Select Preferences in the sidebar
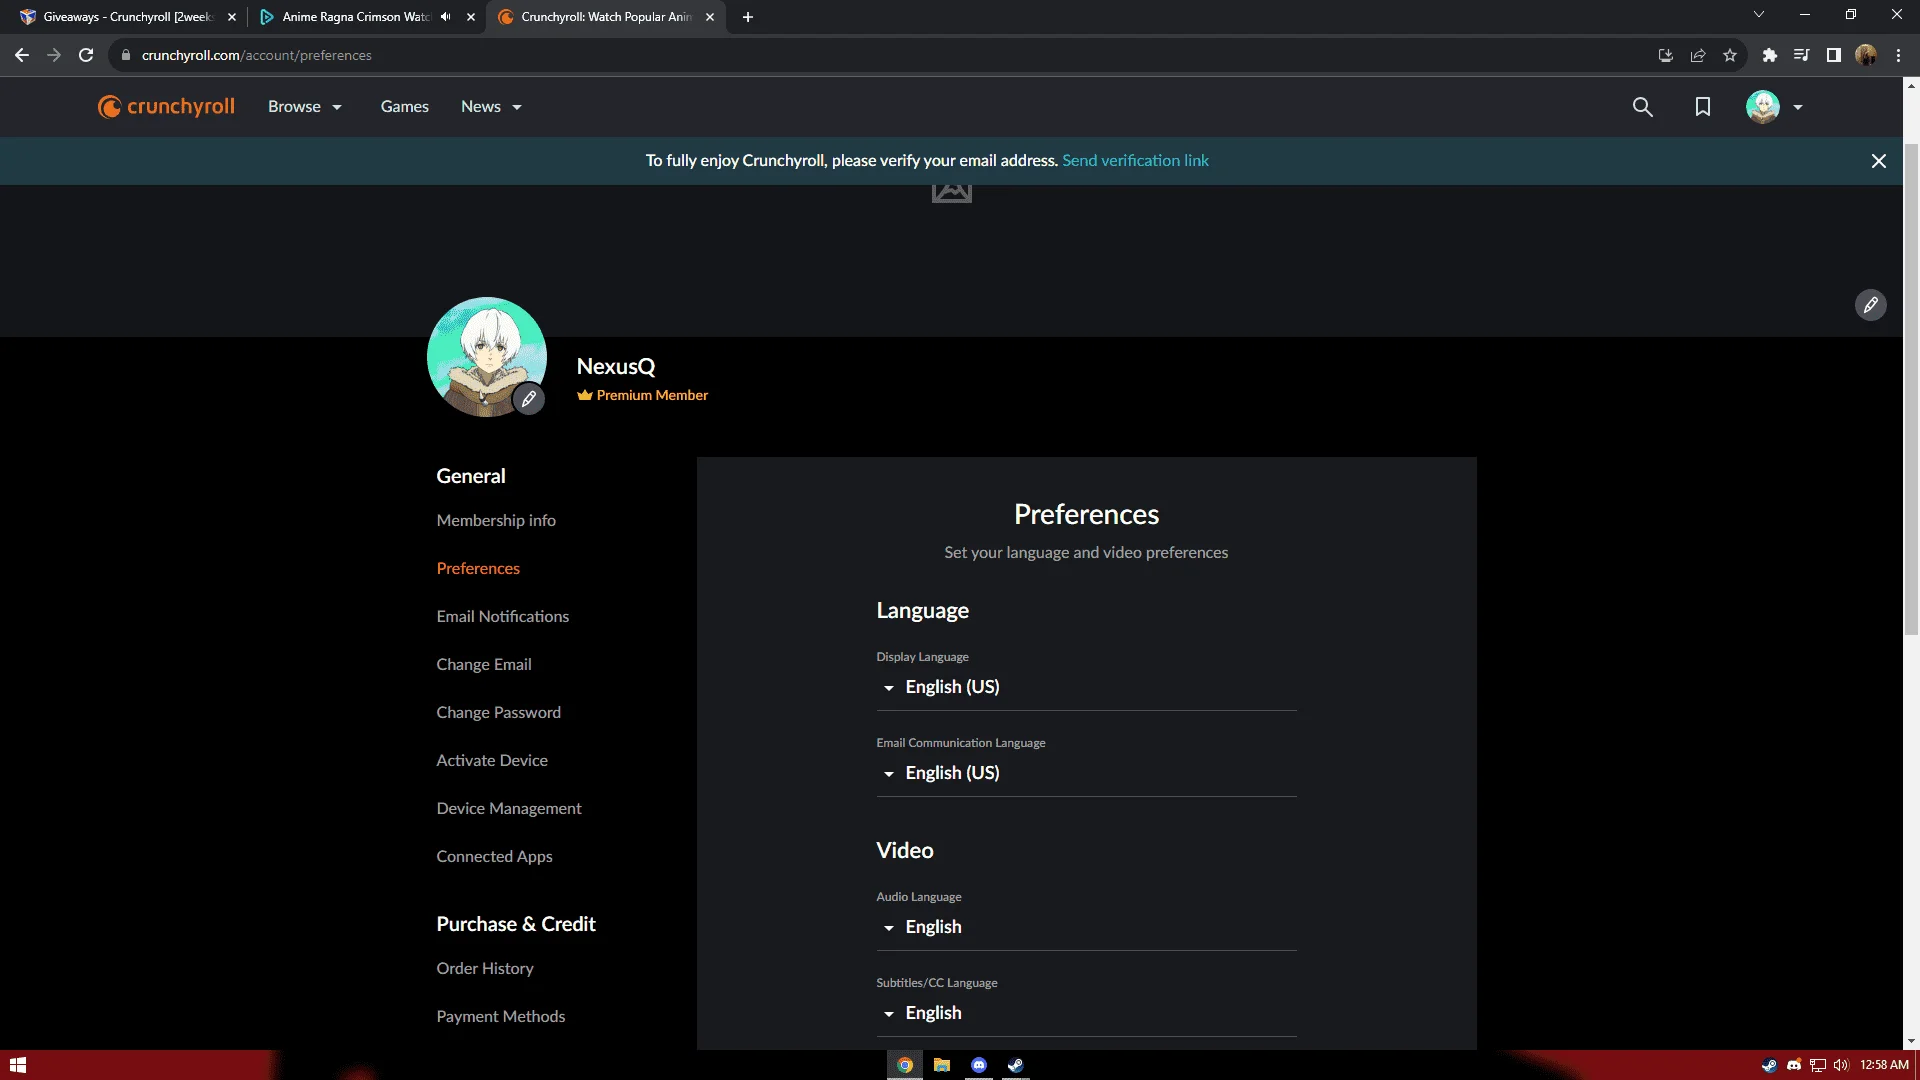Viewport: 1920px width, 1080px height. point(478,569)
